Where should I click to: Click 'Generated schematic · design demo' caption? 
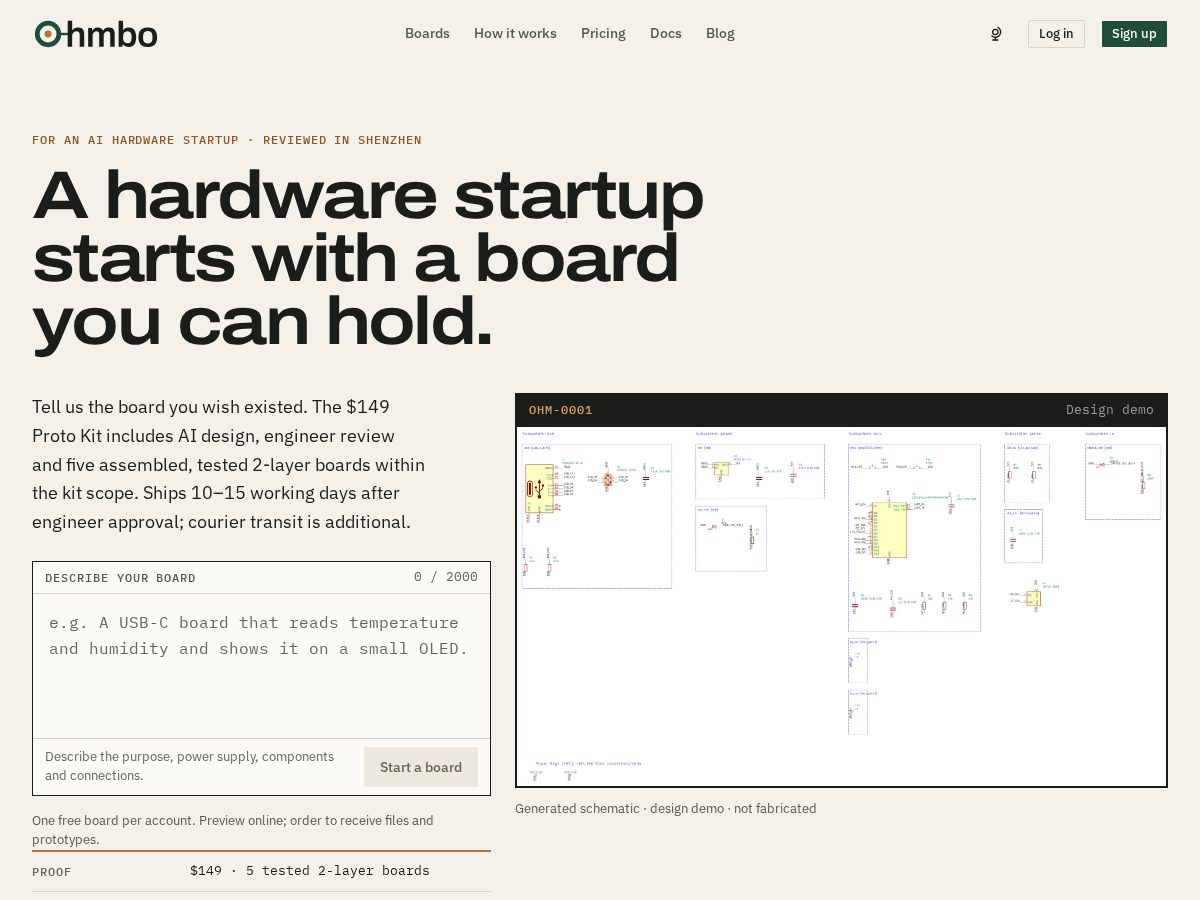[x=666, y=808]
